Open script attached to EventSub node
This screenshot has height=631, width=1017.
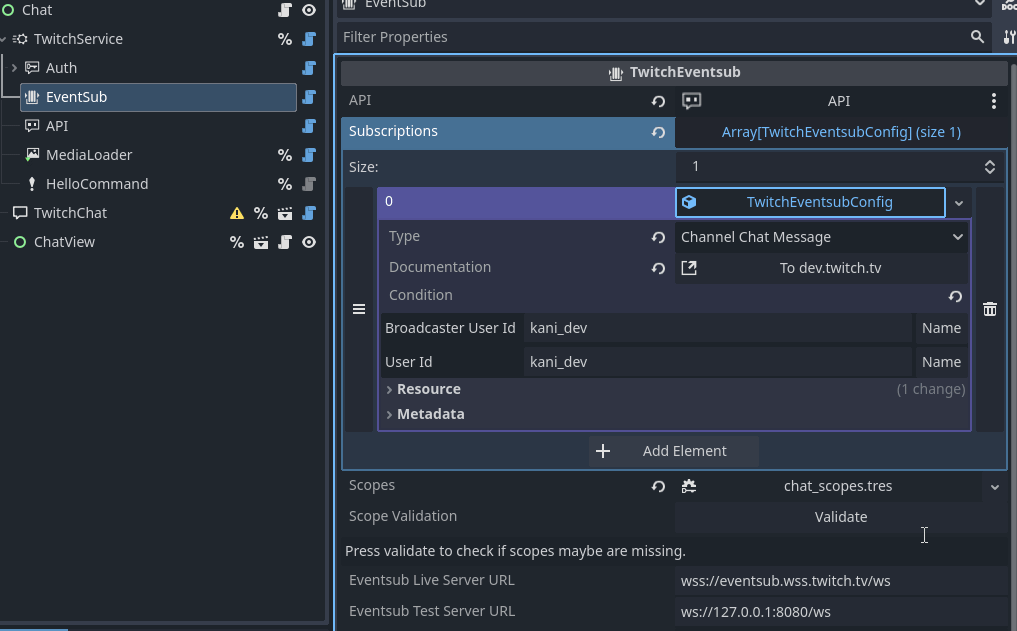click(309, 97)
